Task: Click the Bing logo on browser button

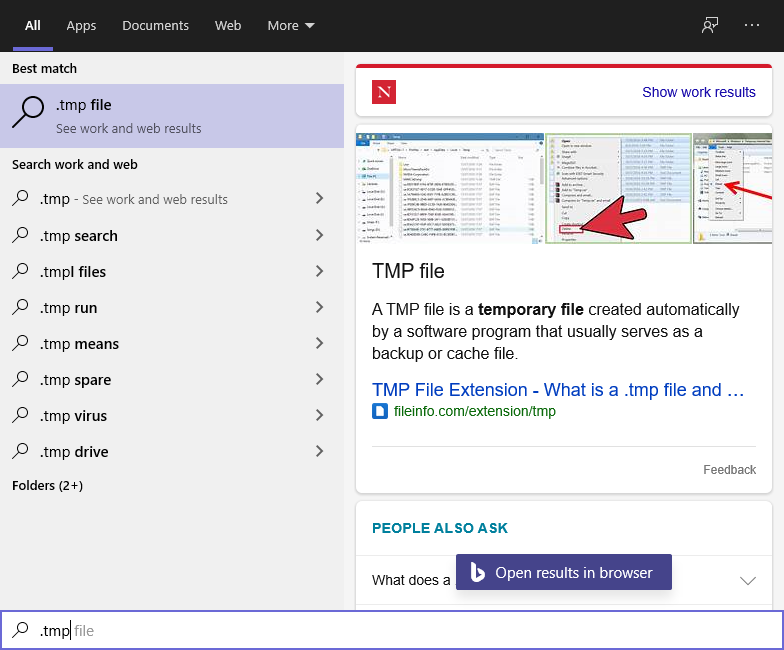Action: point(478,573)
